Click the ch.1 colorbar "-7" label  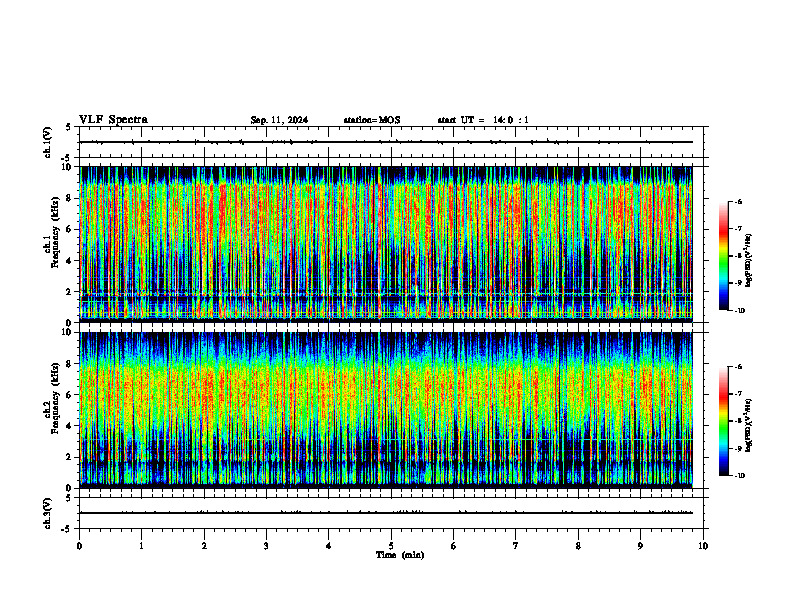[738, 229]
